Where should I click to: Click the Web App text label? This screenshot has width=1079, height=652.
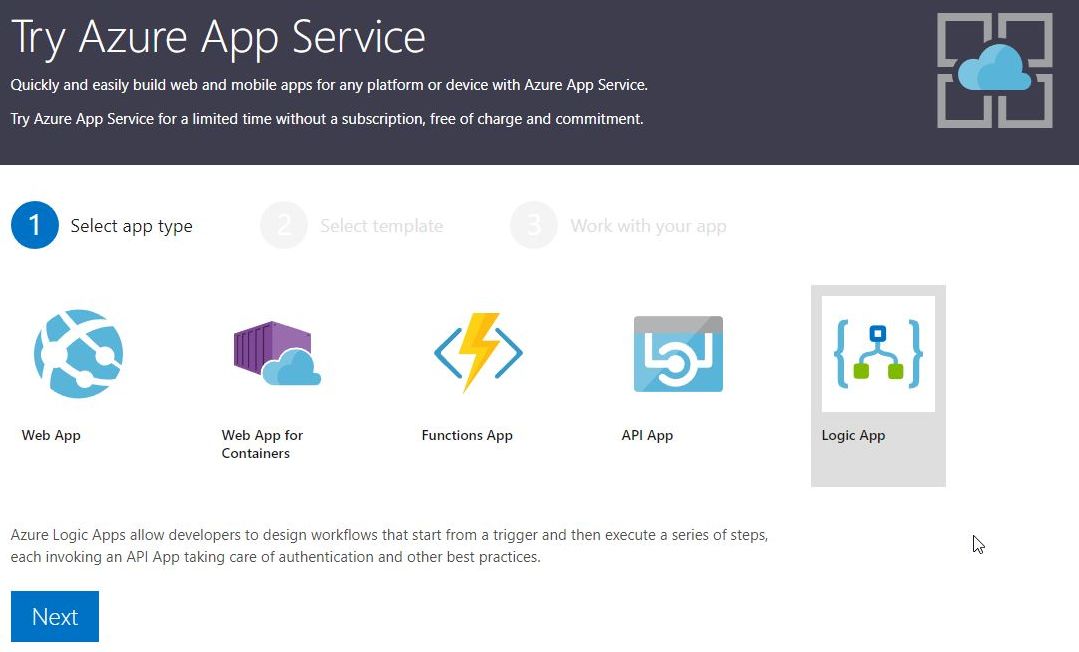point(51,435)
